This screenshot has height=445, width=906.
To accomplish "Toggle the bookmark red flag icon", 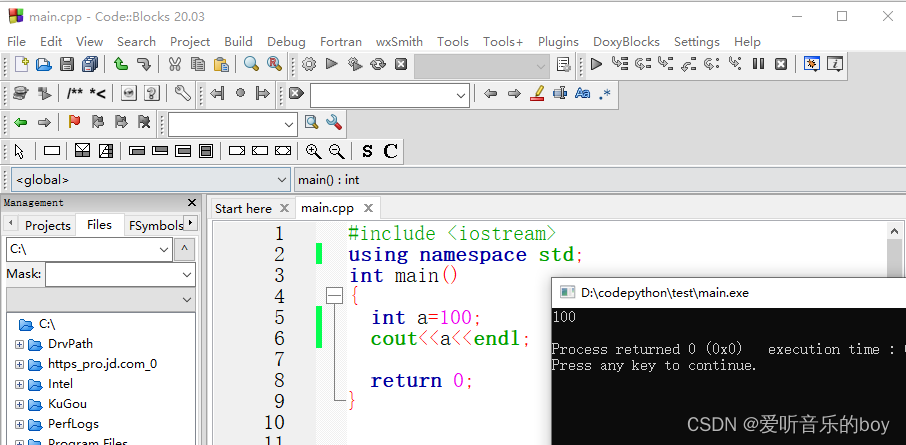I will point(75,122).
